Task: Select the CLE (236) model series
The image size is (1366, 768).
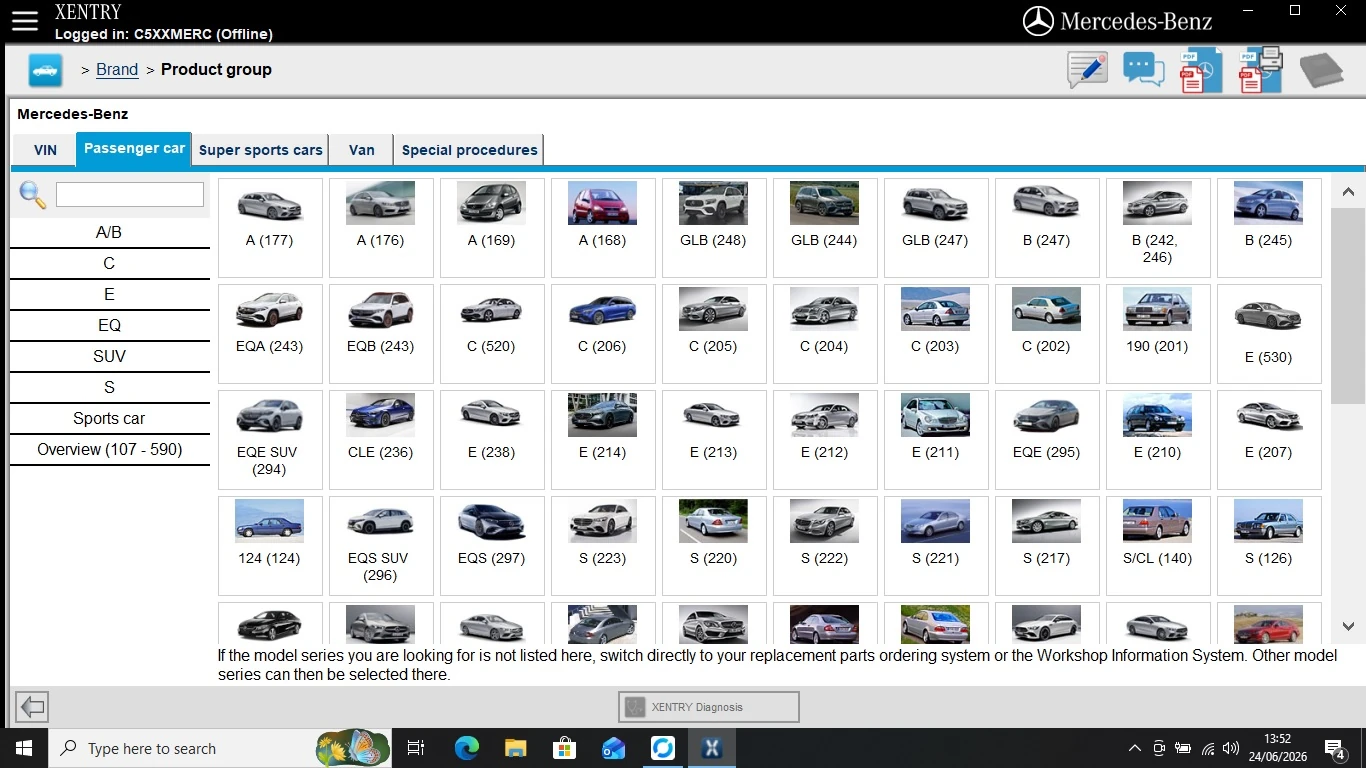Action: pyautogui.click(x=381, y=440)
